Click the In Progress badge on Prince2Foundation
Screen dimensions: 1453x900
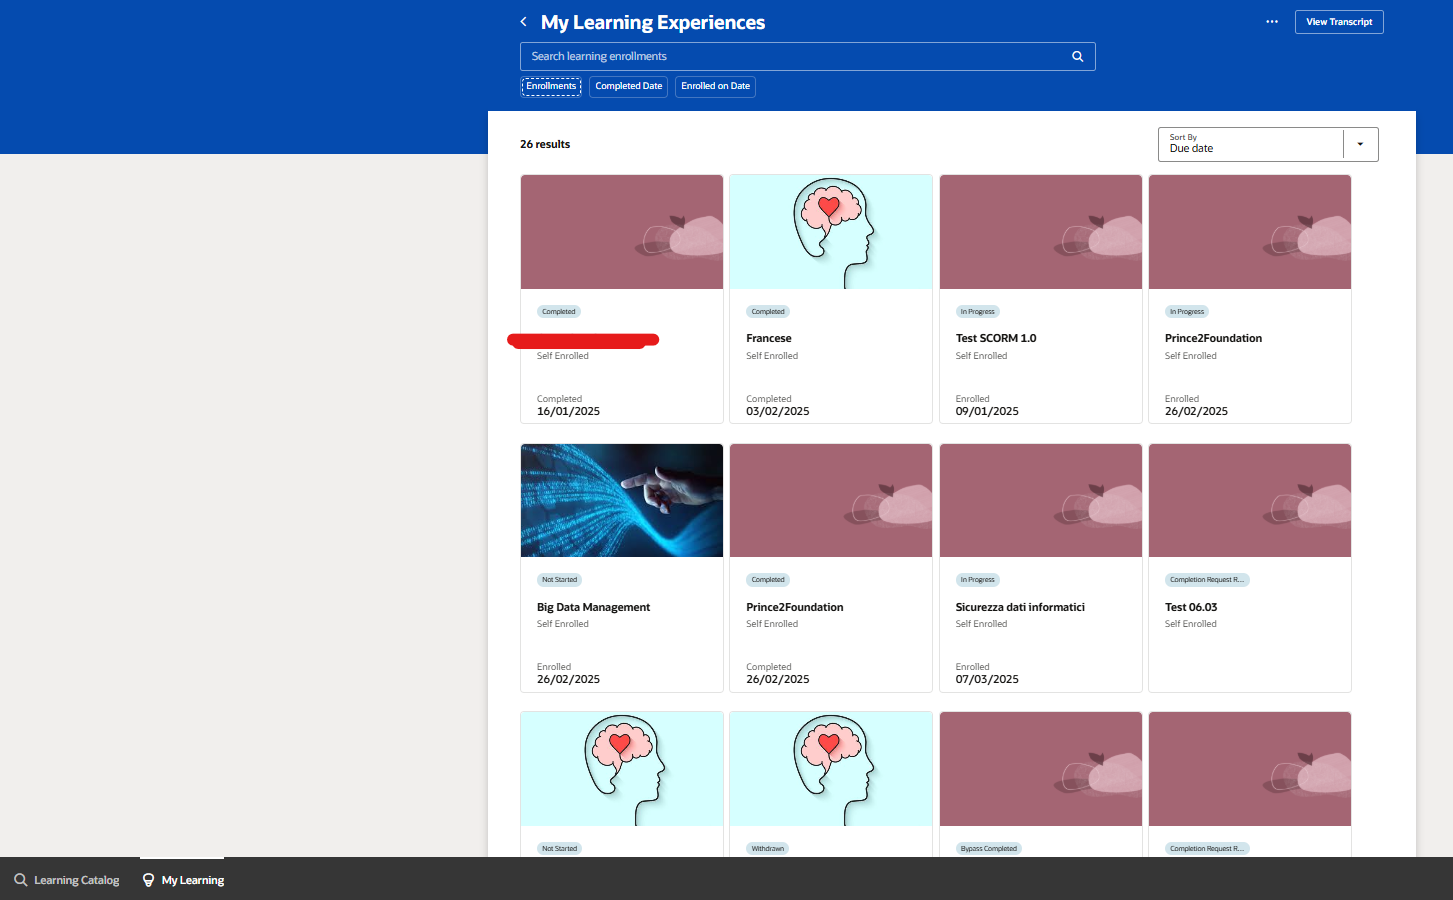click(x=1186, y=311)
